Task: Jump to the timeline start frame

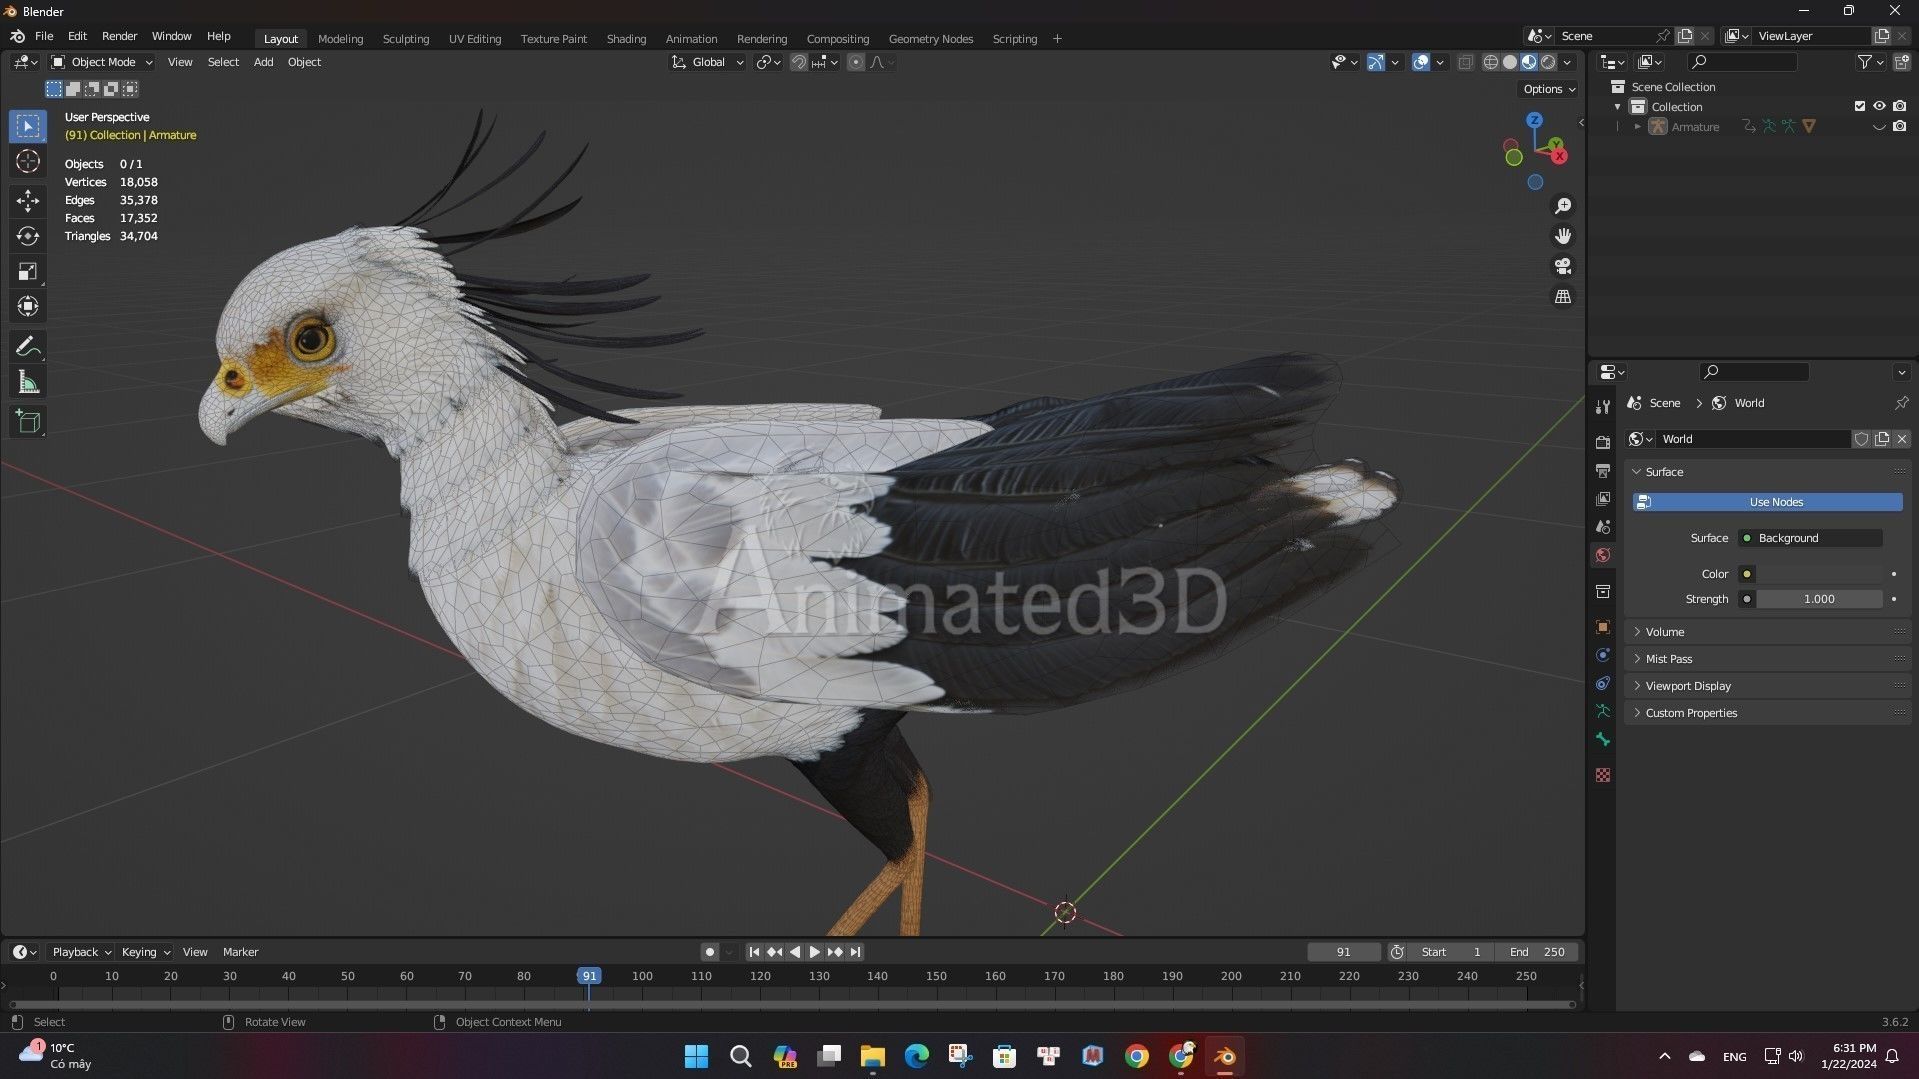Action: point(754,952)
